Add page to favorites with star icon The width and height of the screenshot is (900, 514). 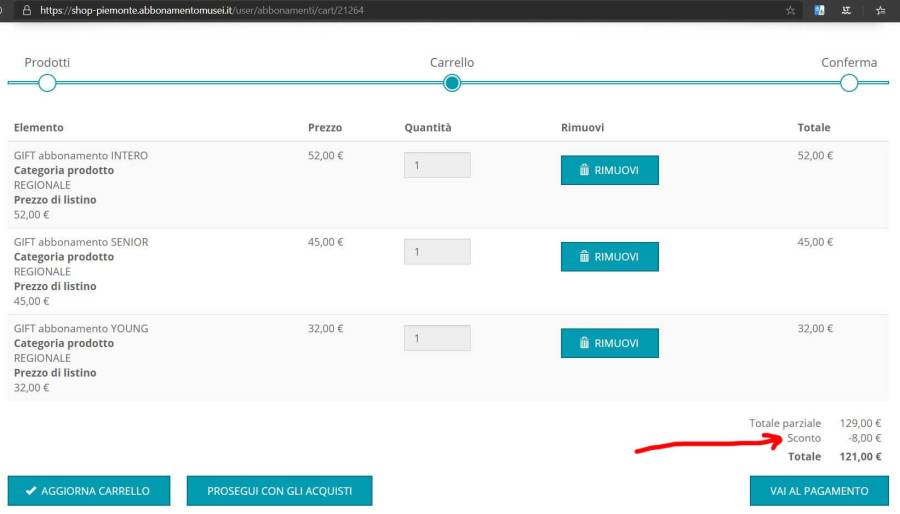coord(791,10)
